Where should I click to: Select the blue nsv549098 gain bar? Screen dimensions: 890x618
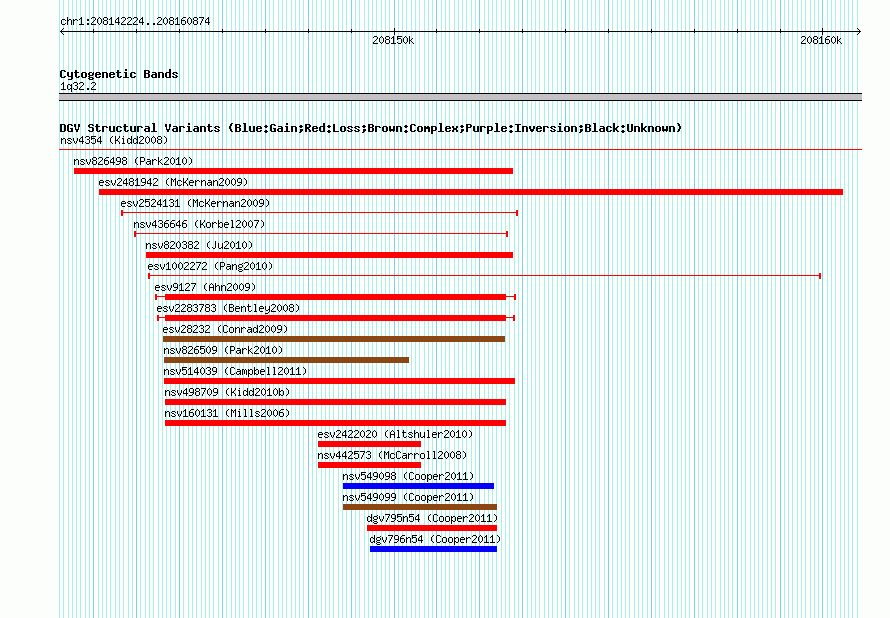[x=418, y=486]
